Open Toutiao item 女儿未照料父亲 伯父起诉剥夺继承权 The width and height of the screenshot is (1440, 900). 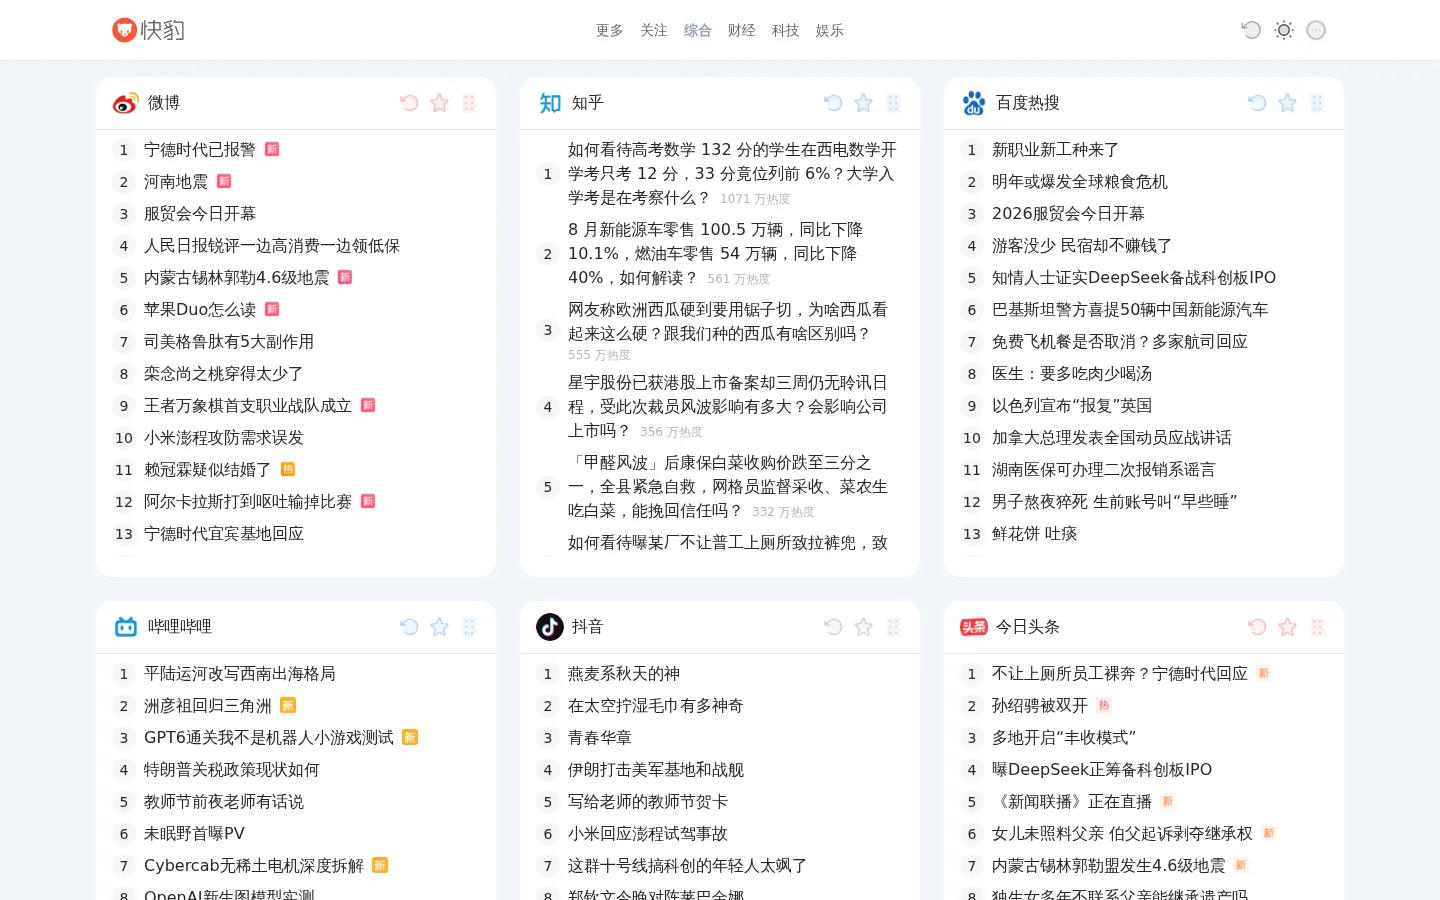[1122, 834]
